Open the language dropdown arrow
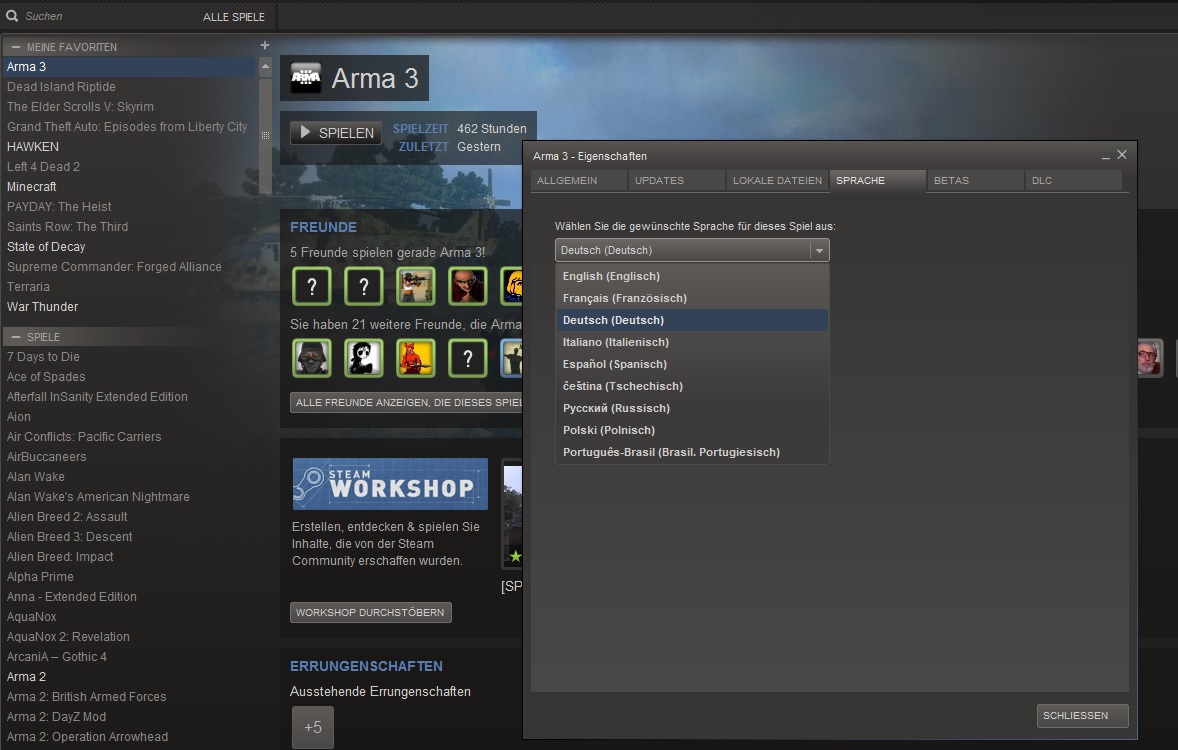The image size is (1178, 750). point(819,250)
